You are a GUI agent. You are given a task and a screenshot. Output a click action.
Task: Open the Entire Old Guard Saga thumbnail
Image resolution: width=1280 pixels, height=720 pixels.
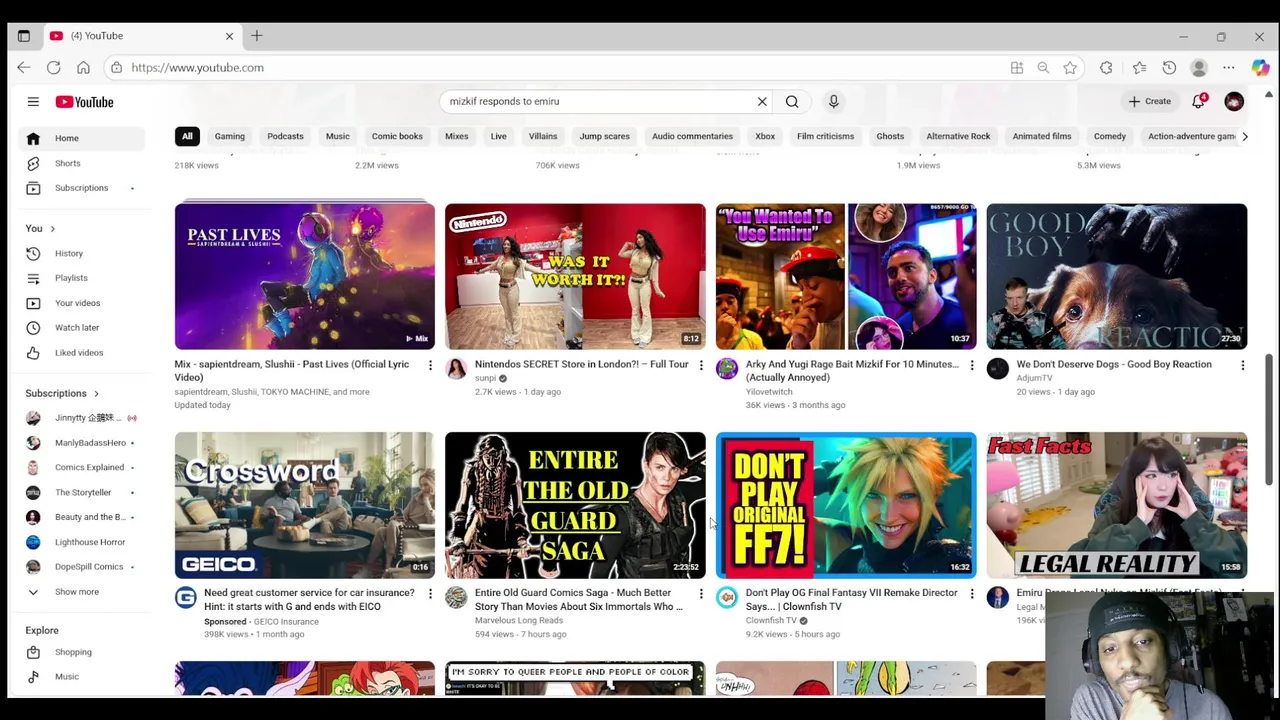click(x=575, y=505)
